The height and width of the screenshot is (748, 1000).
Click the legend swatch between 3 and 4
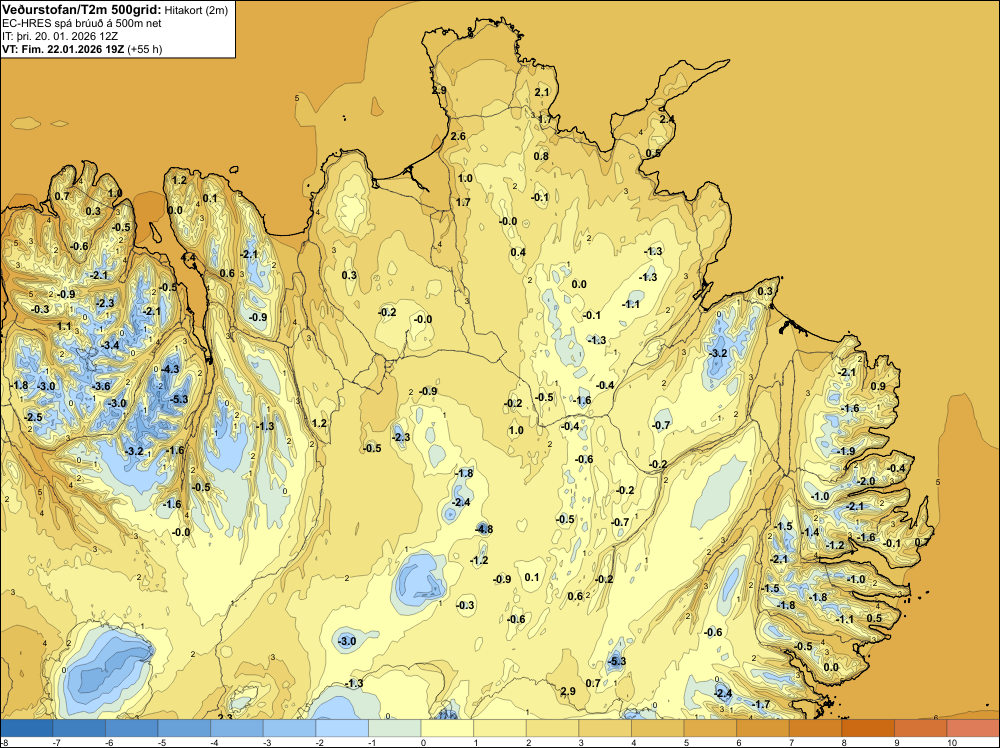tap(605, 728)
